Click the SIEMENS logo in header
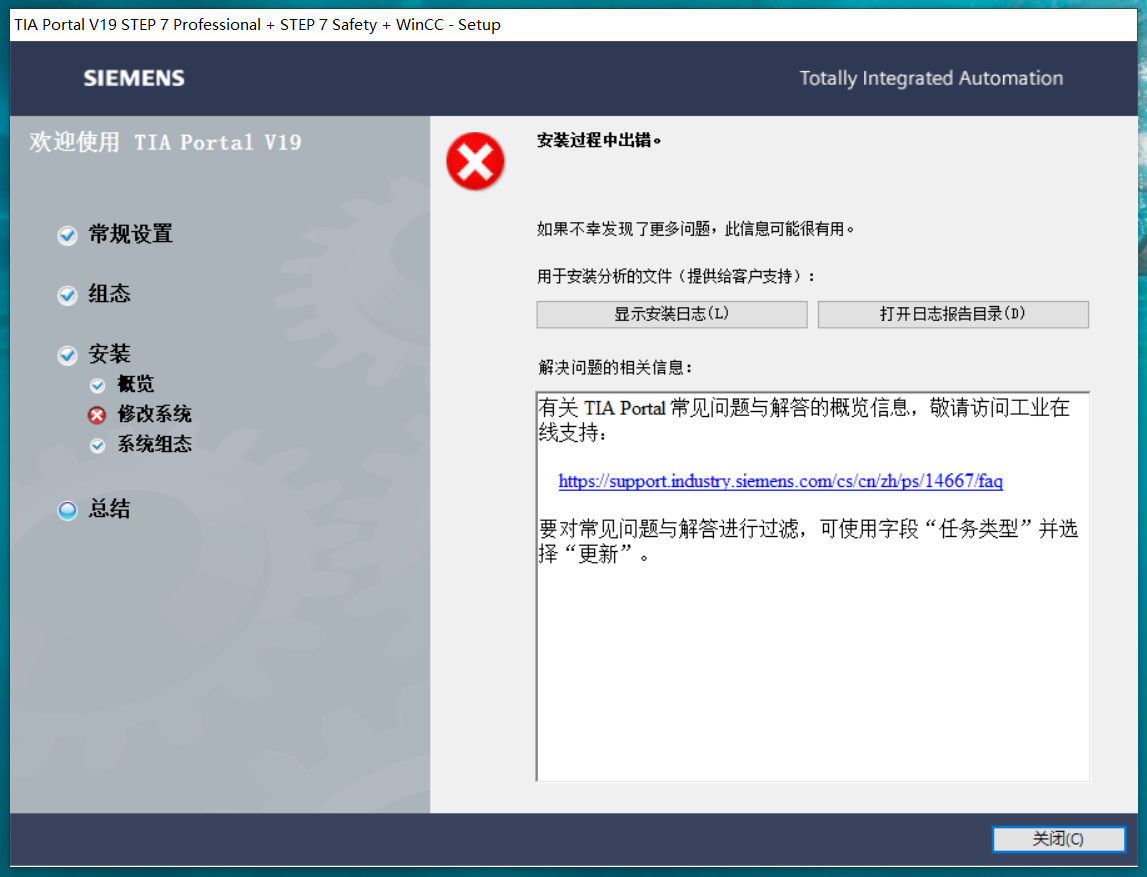Viewport: 1147px width, 877px height. pyautogui.click(x=134, y=78)
